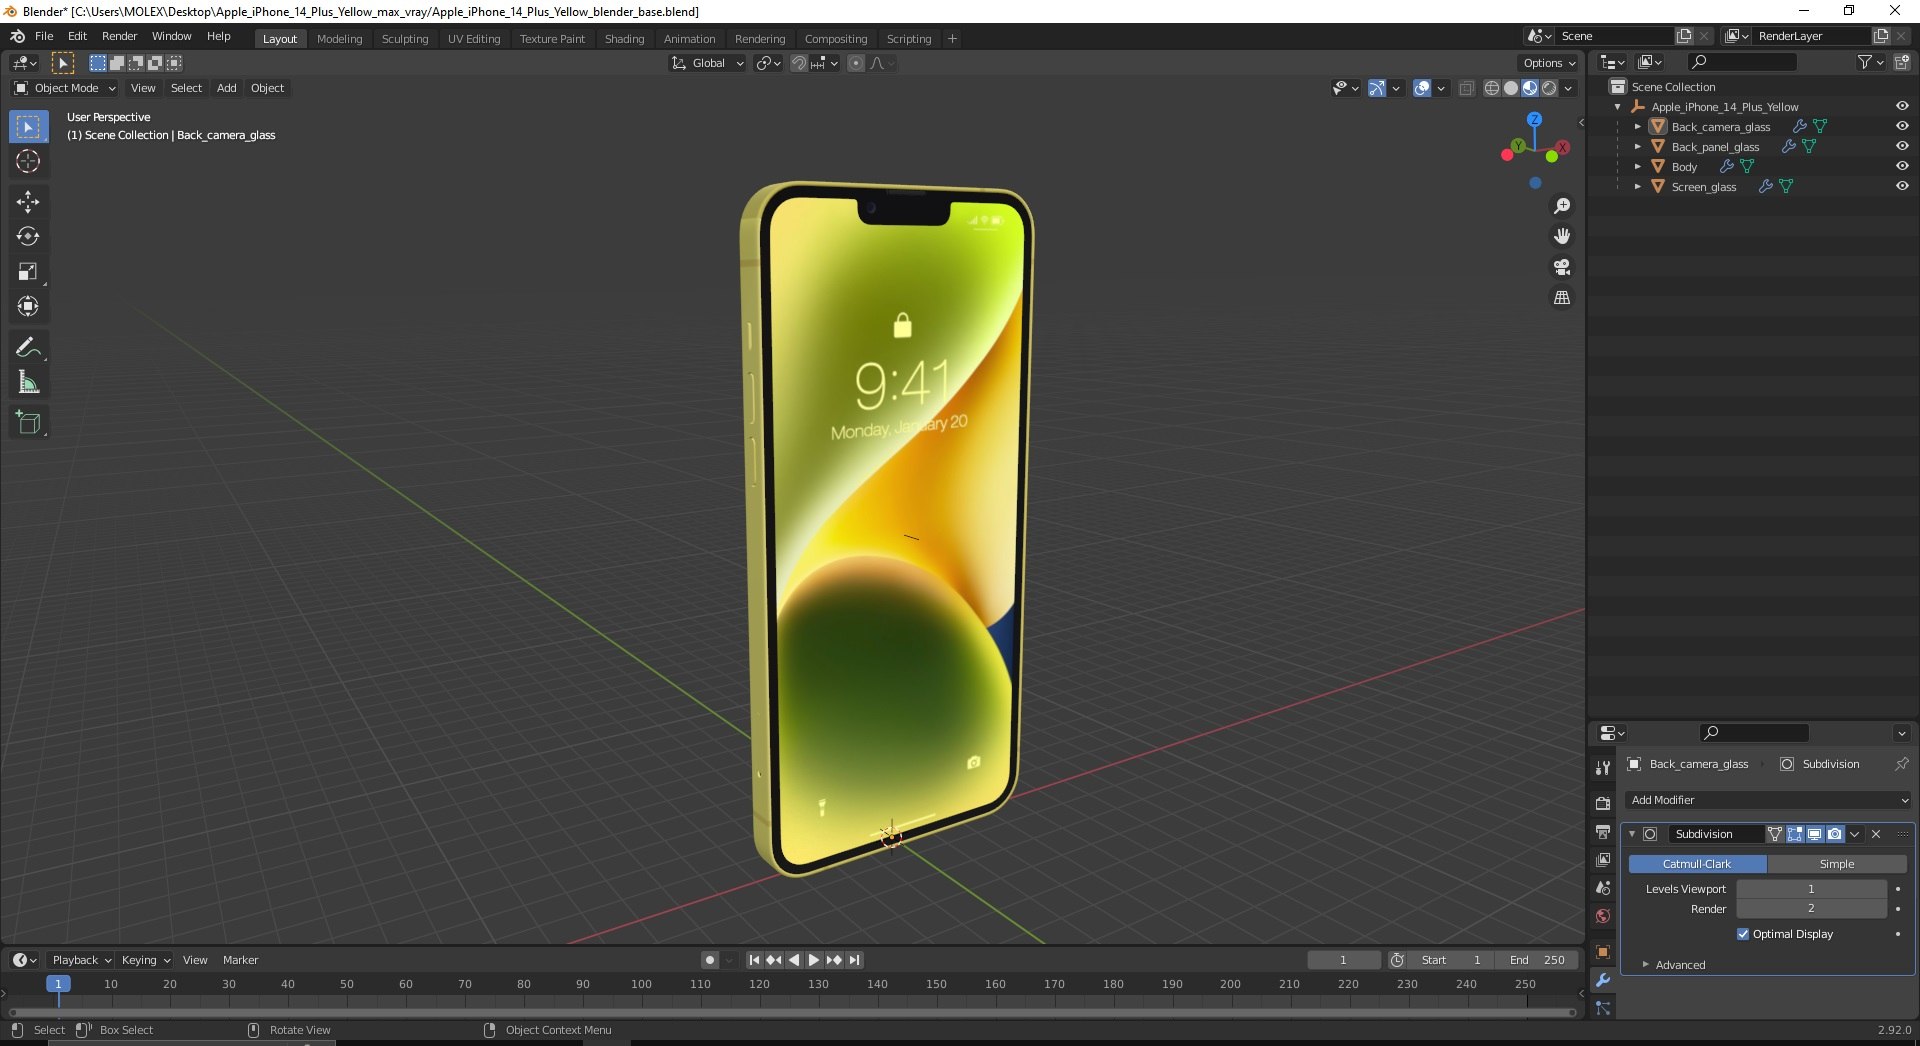Switch to the Shading workspace tab

pyautogui.click(x=624, y=39)
